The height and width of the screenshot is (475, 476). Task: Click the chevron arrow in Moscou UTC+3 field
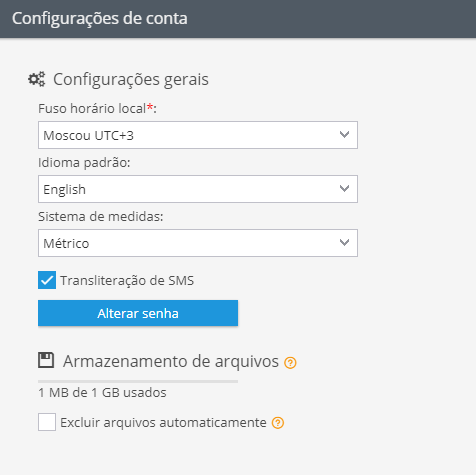pyautogui.click(x=344, y=135)
